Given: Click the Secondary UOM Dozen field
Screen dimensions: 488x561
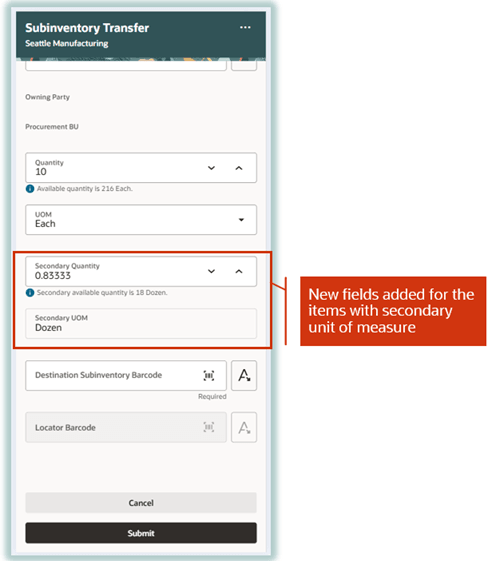Looking at the screenshot, I should tap(141, 323).
